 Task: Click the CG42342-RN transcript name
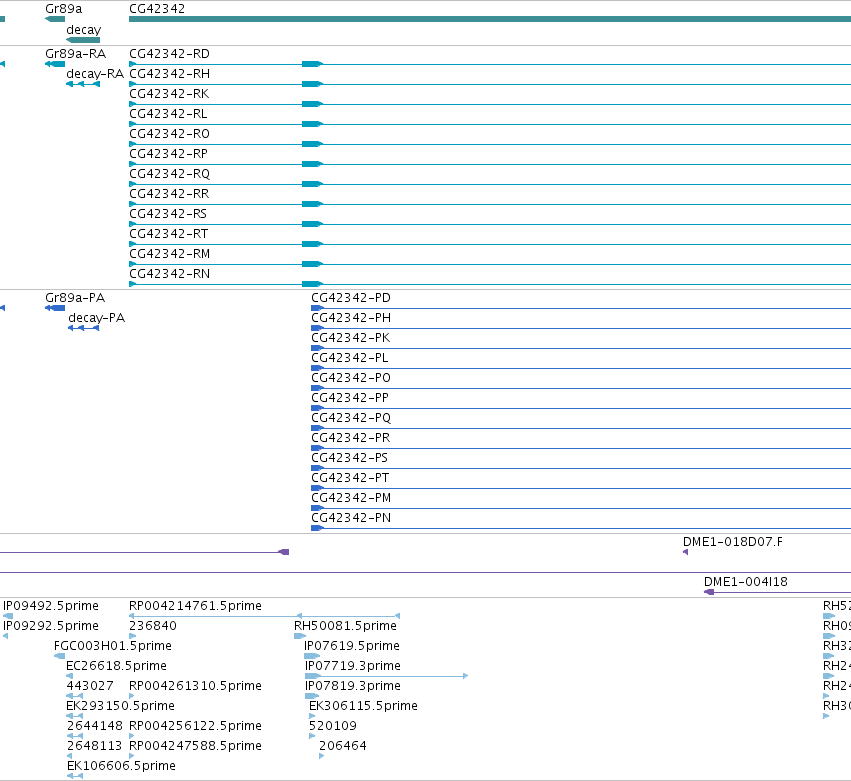[169, 274]
